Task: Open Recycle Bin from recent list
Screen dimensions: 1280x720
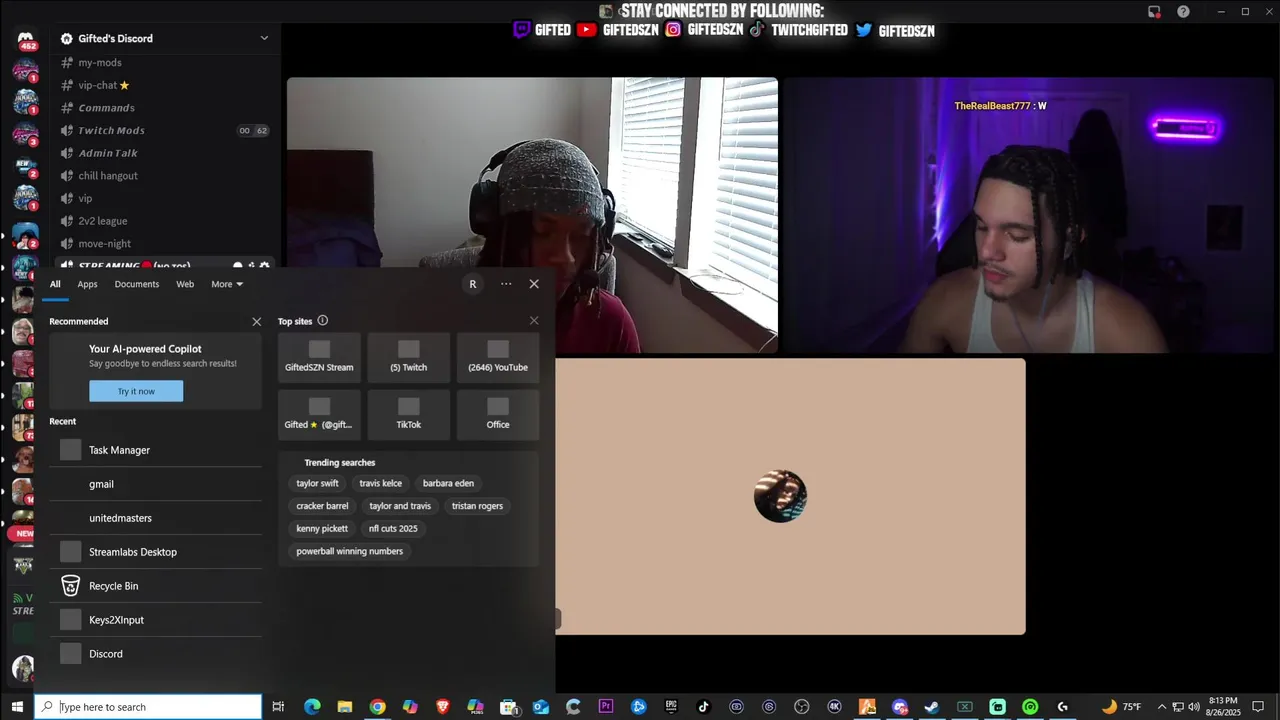Action: tap(155, 586)
